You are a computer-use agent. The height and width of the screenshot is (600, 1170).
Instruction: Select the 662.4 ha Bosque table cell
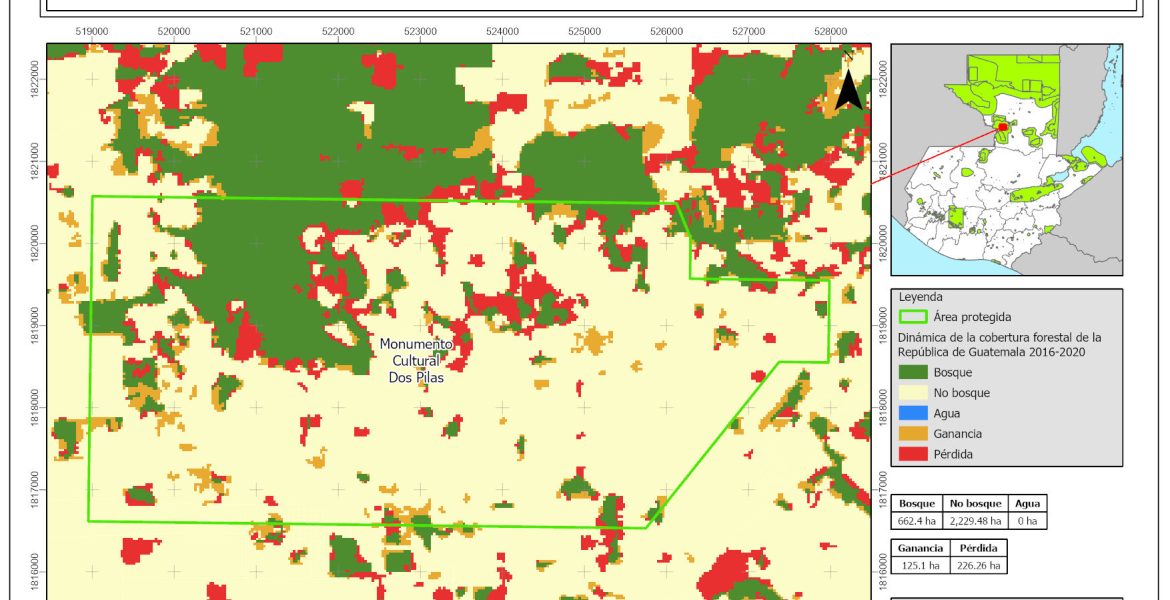tap(917, 520)
